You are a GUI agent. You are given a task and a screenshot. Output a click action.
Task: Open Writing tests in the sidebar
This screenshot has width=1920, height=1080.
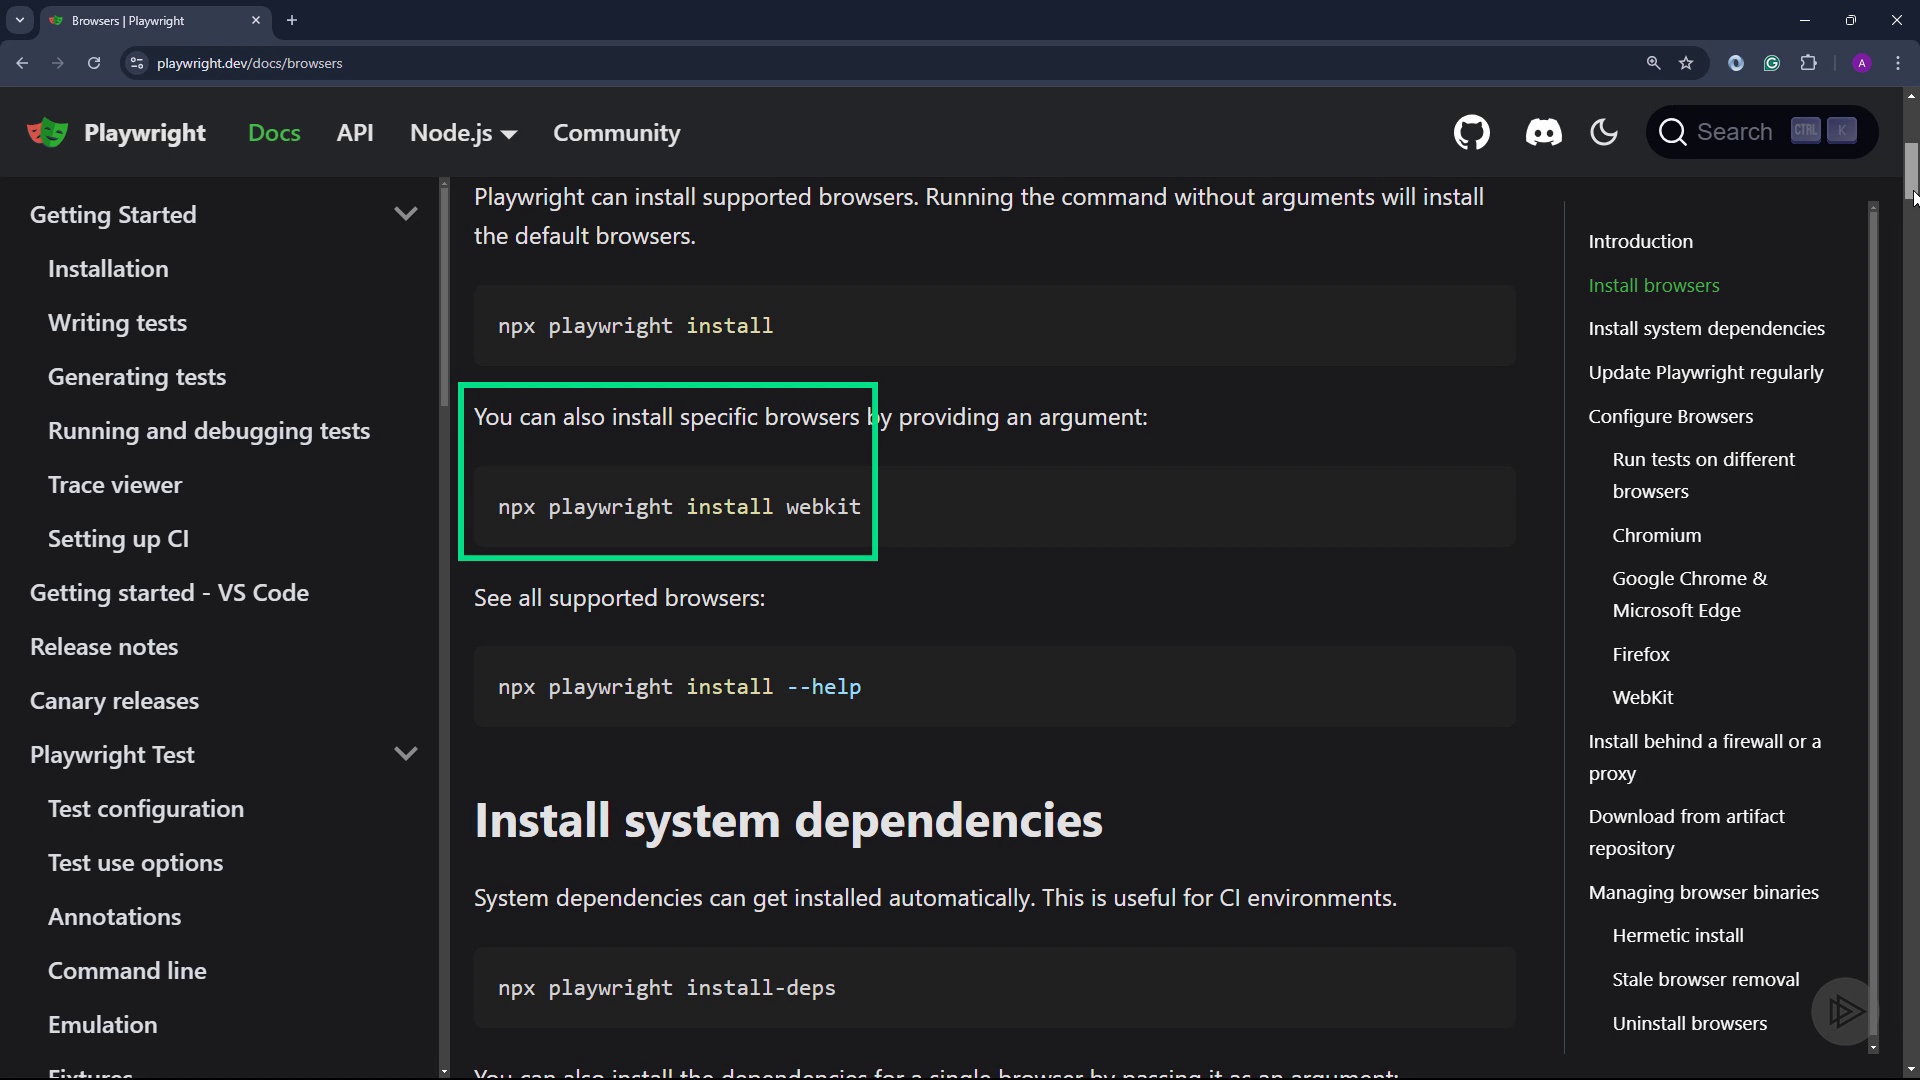point(117,323)
